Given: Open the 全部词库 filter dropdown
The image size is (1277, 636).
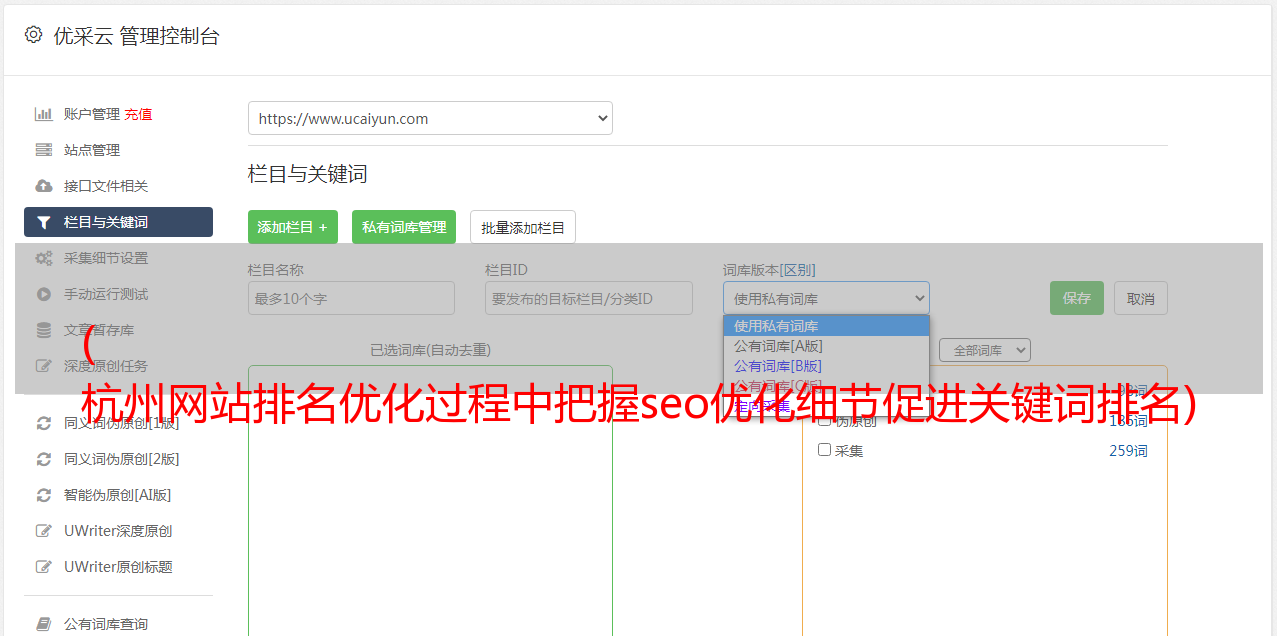Looking at the screenshot, I should coord(984,350).
